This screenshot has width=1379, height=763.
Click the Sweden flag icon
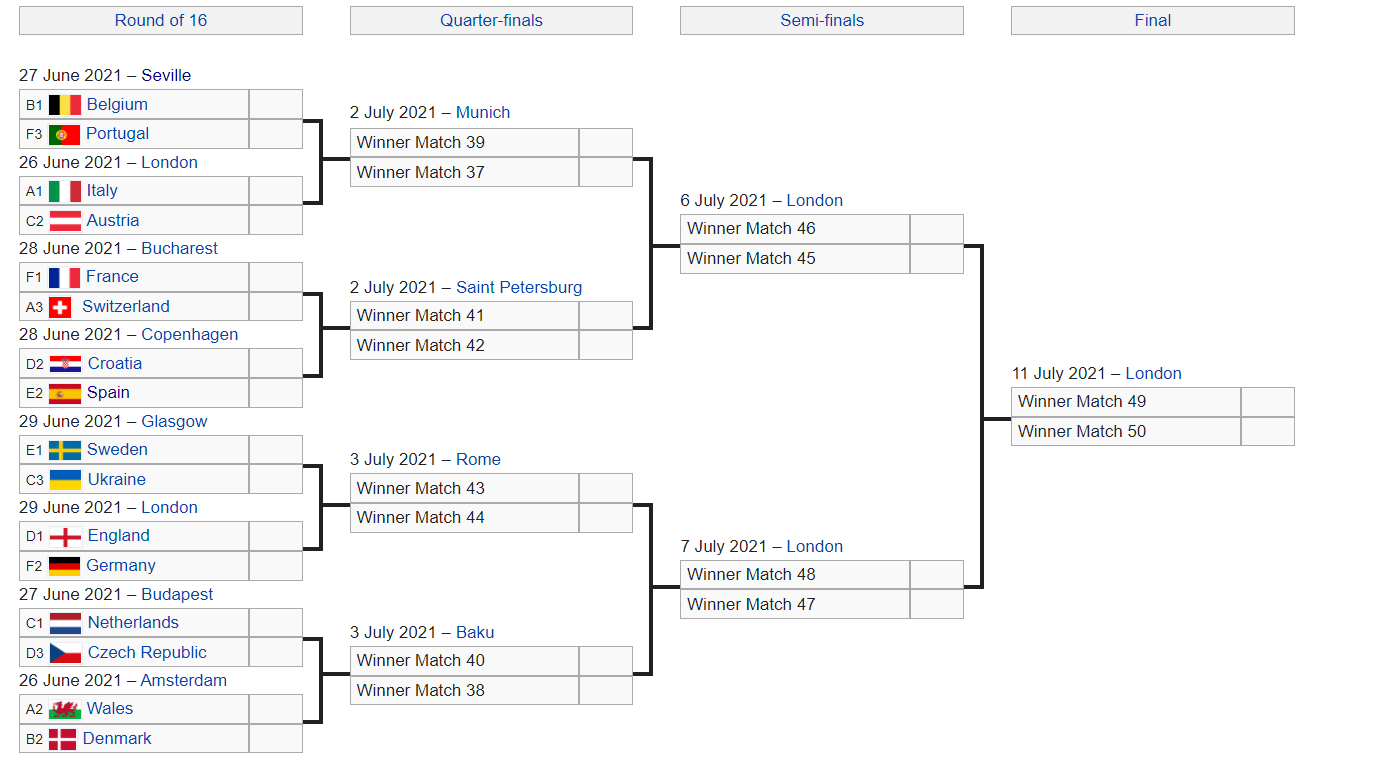(x=65, y=450)
